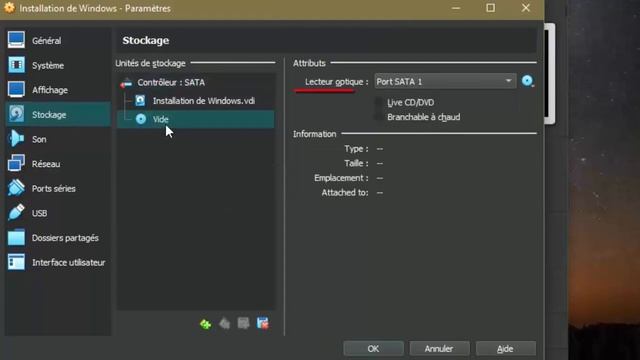Click the Aide button
The width and height of the screenshot is (640, 360).
tap(505, 349)
